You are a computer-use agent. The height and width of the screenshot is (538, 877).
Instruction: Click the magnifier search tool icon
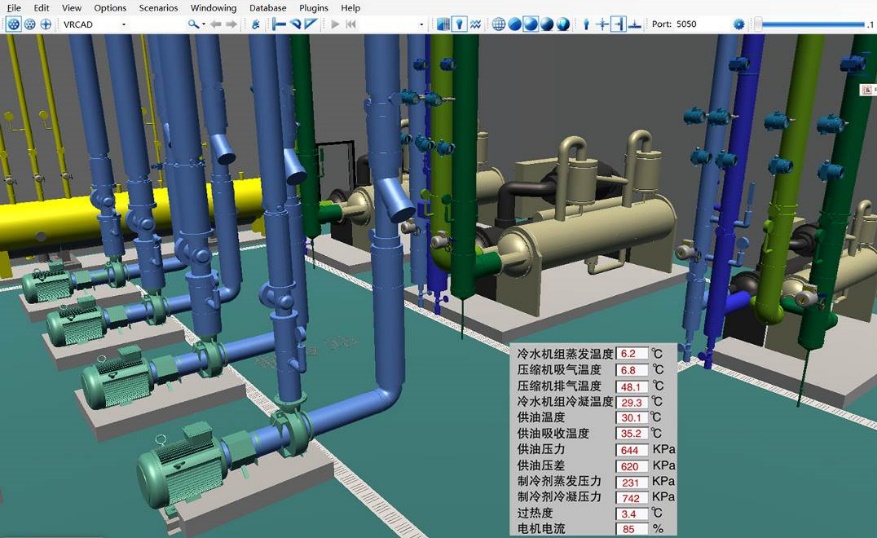[x=193, y=24]
